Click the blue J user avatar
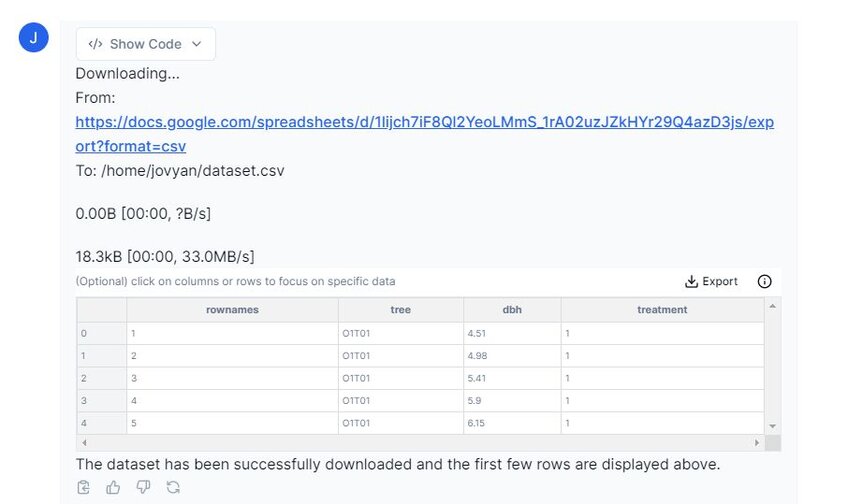This screenshot has width=848, height=504. [34, 37]
